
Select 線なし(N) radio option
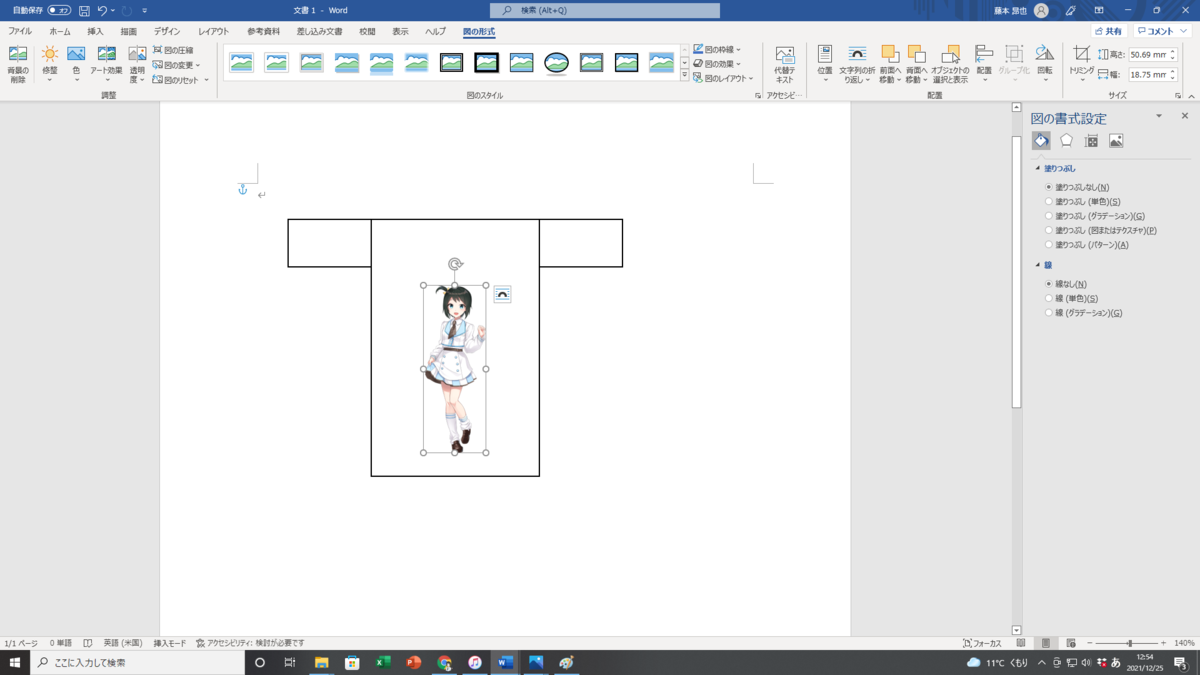tap(1066, 284)
